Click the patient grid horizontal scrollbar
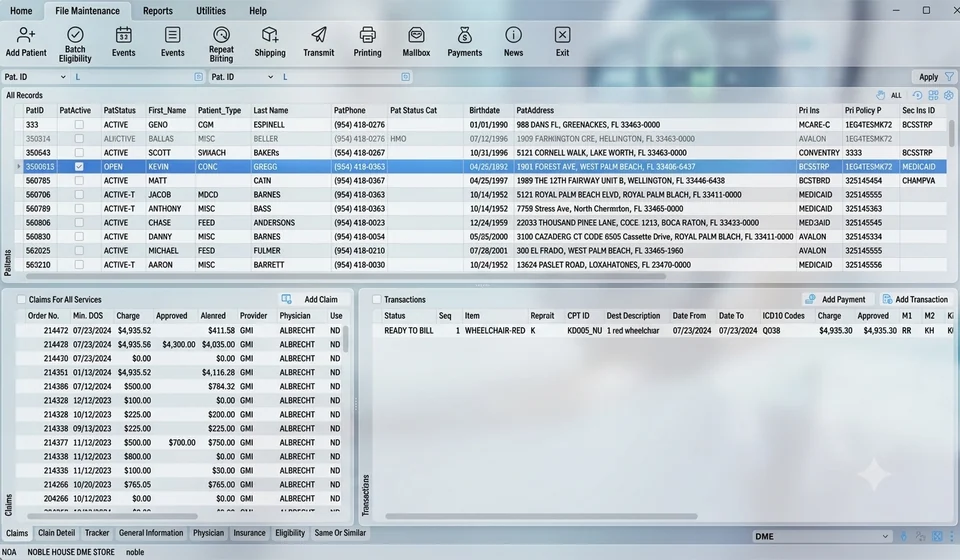 tap(346, 276)
